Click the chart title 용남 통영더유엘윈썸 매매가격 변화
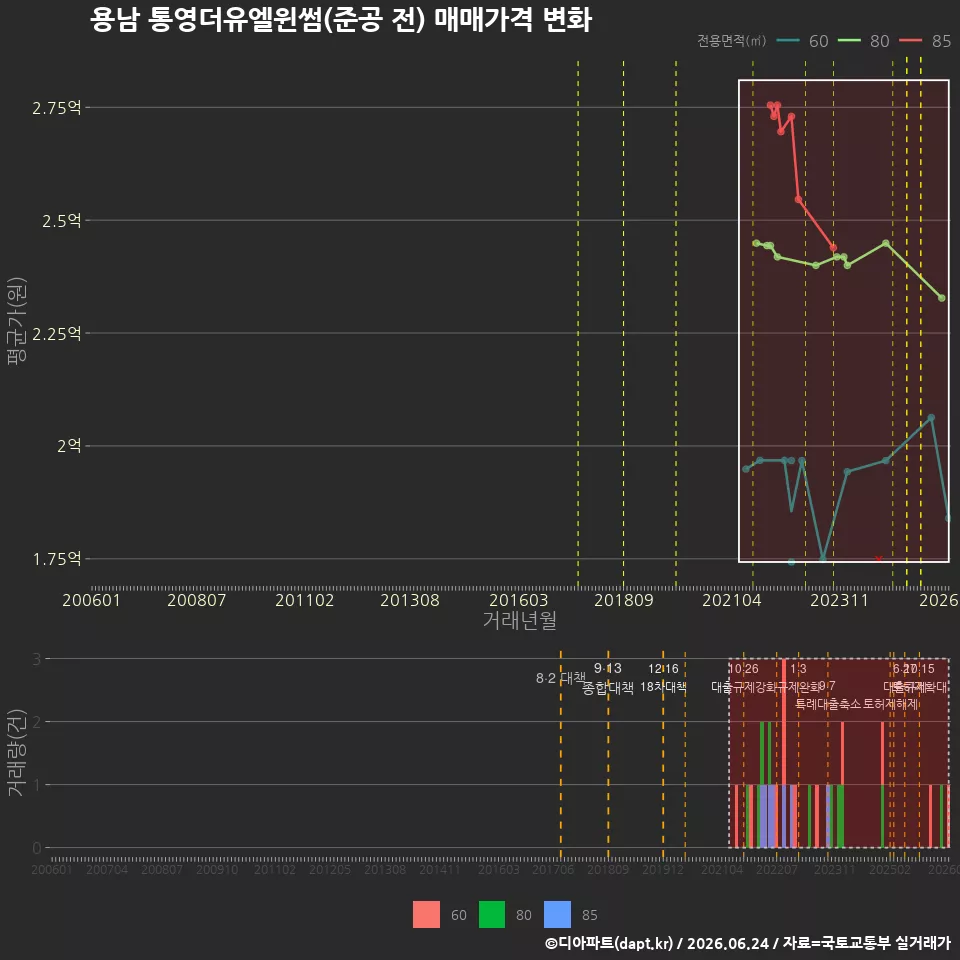The image size is (960, 960). click(x=340, y=19)
